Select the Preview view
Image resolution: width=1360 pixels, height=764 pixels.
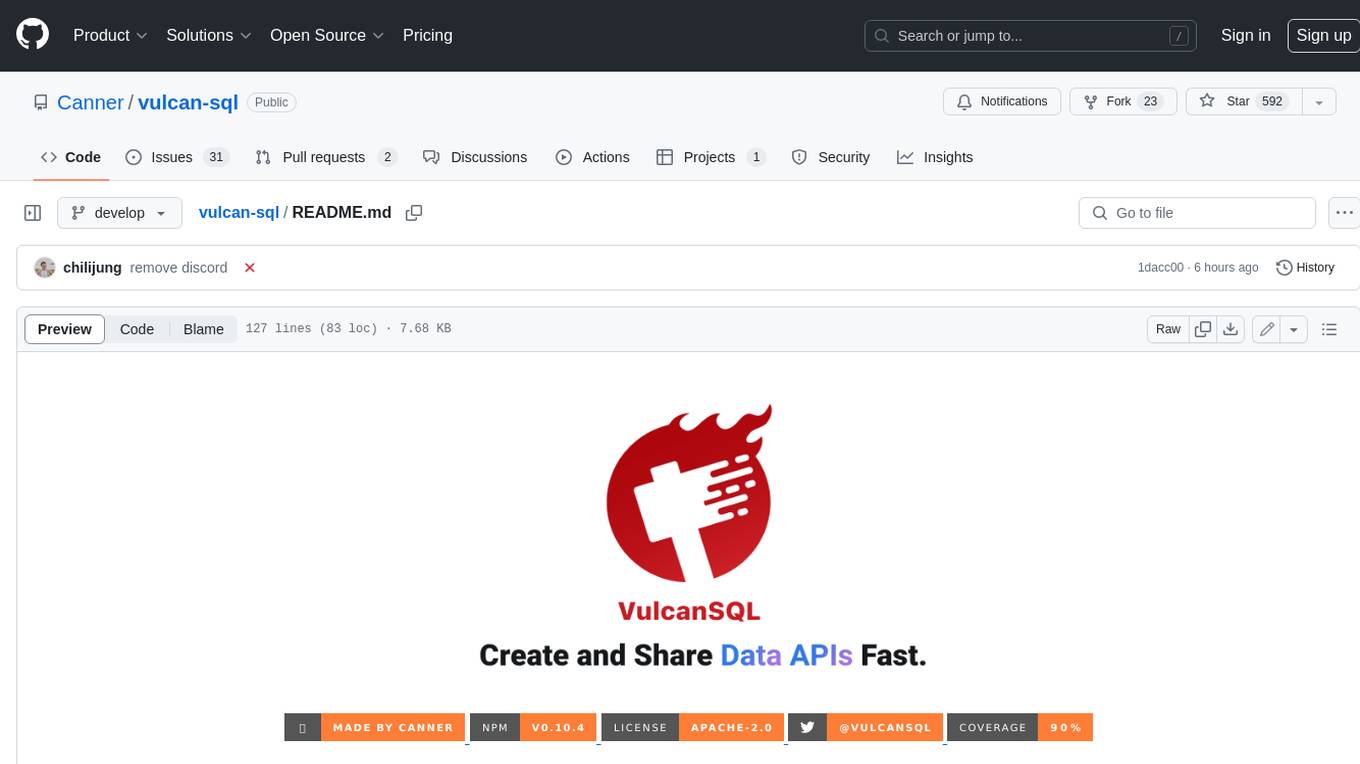pos(65,329)
